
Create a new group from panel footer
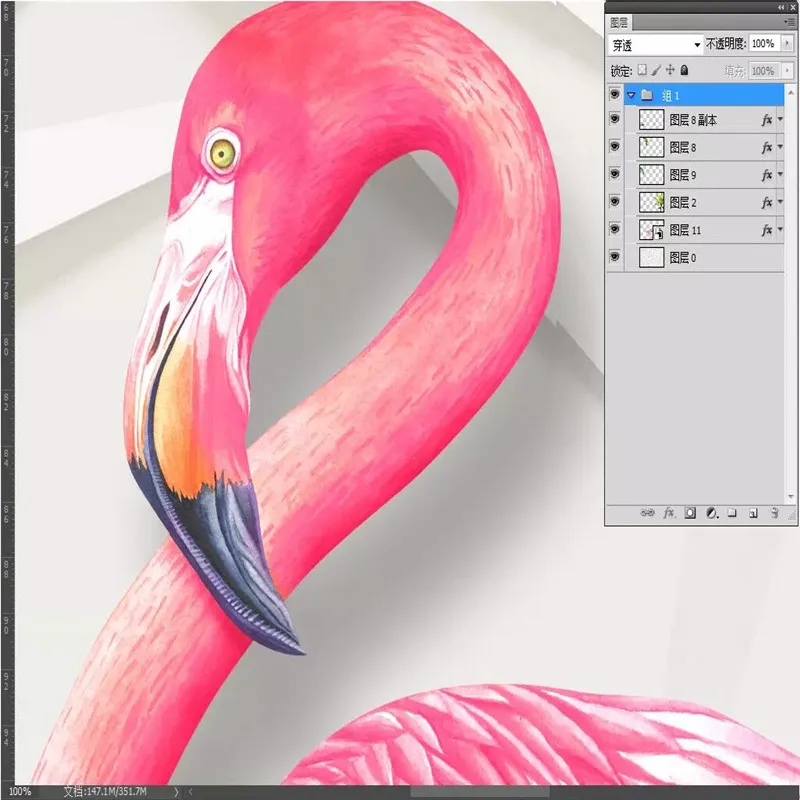732,513
